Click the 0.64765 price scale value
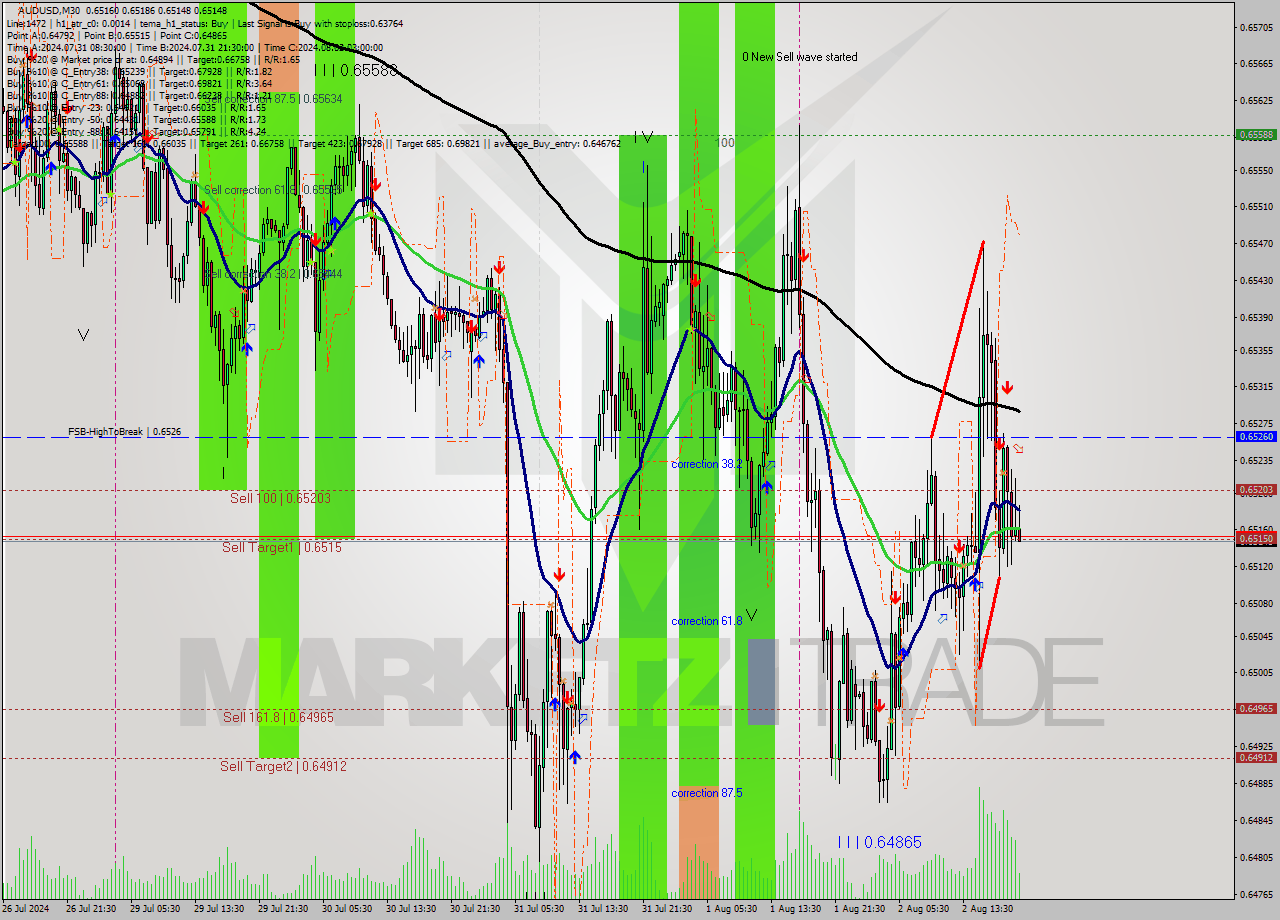The height and width of the screenshot is (920, 1280). 1257,894
